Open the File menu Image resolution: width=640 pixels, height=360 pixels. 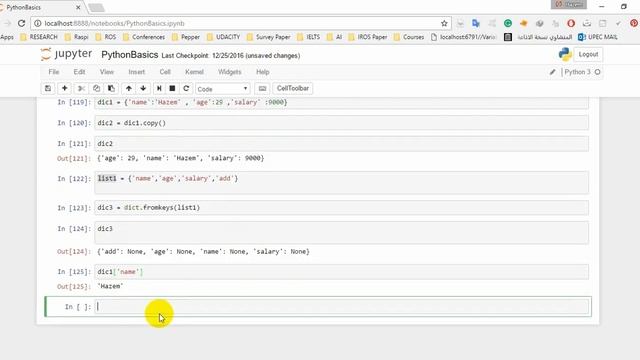pyautogui.click(x=53, y=72)
